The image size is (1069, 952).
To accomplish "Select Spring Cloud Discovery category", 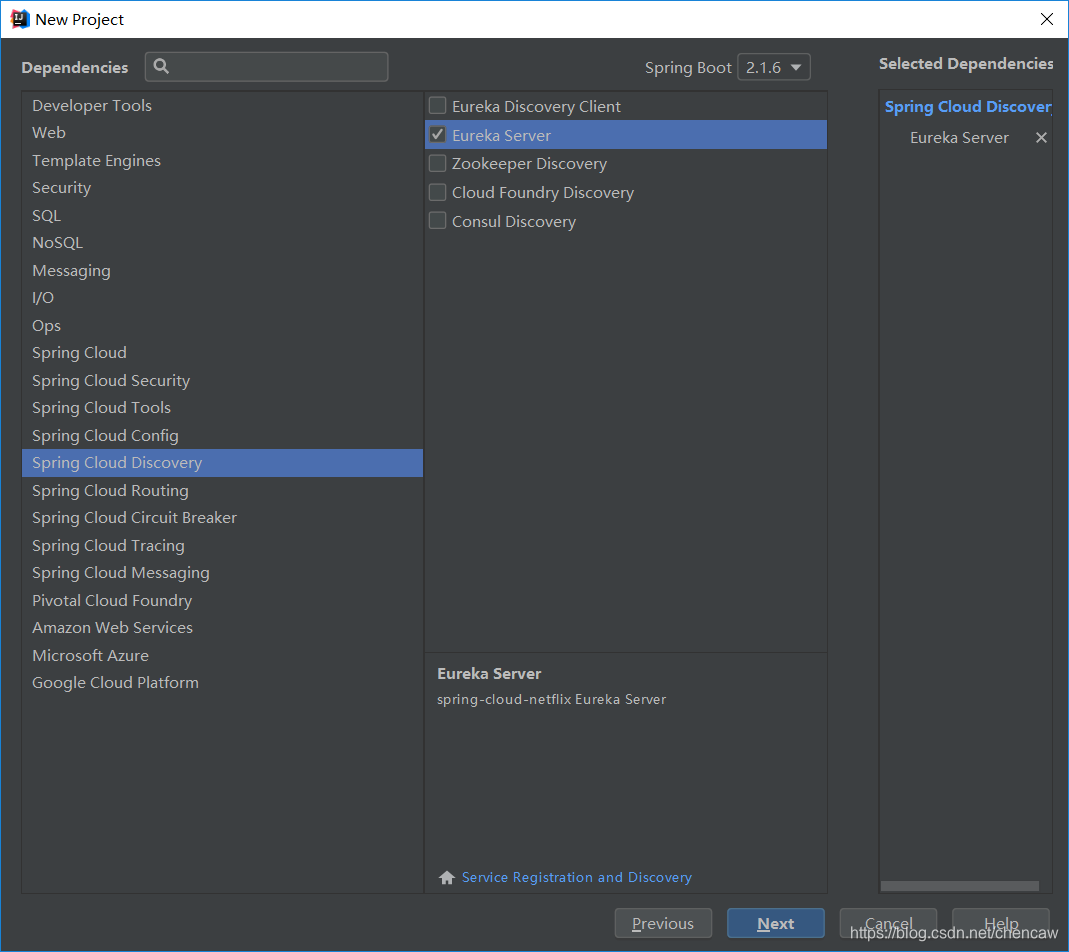I will tap(222, 463).
